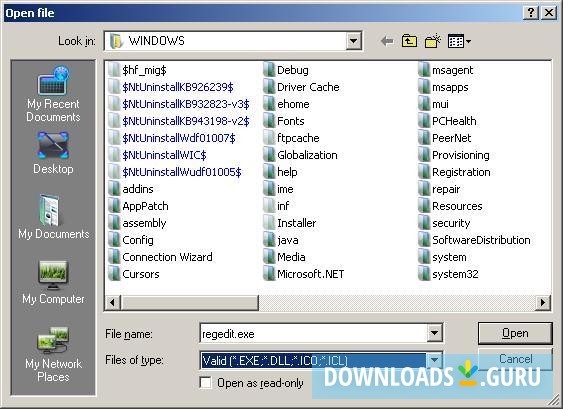
Task: Select the Driver Cache folder icon
Action: 269,87
